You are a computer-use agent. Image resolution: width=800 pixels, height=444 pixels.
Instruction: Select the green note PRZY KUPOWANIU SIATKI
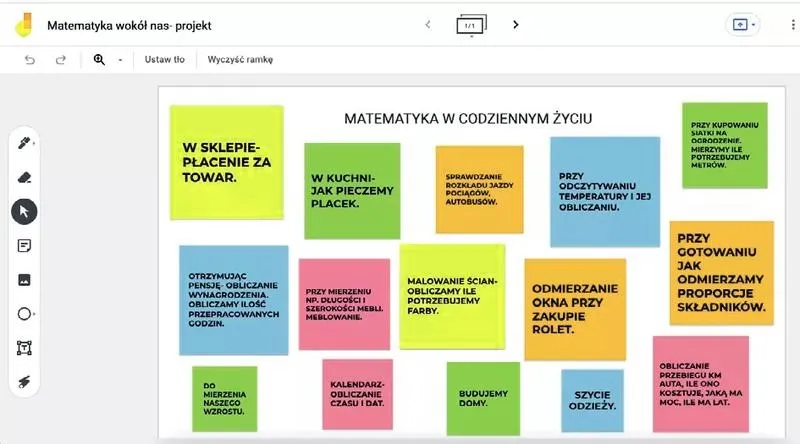[724, 145]
